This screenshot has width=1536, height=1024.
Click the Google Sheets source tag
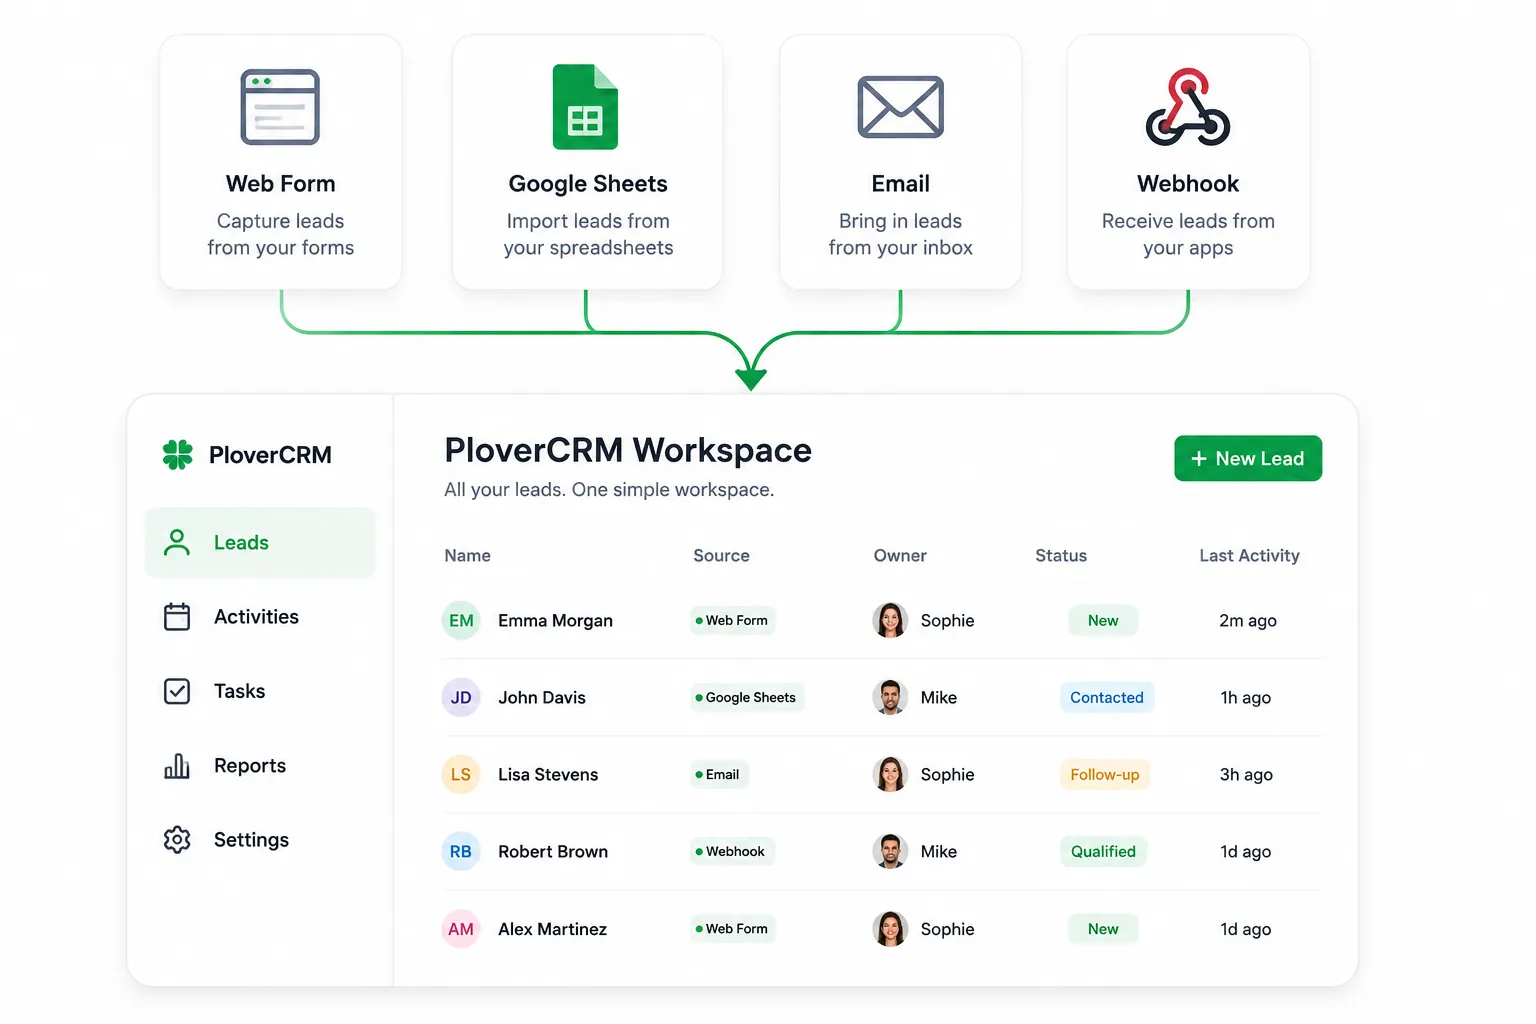pyautogui.click(x=746, y=697)
